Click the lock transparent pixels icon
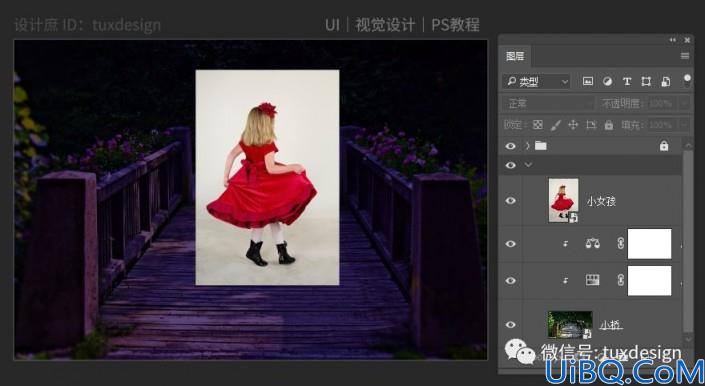The width and height of the screenshot is (705, 386). point(538,125)
